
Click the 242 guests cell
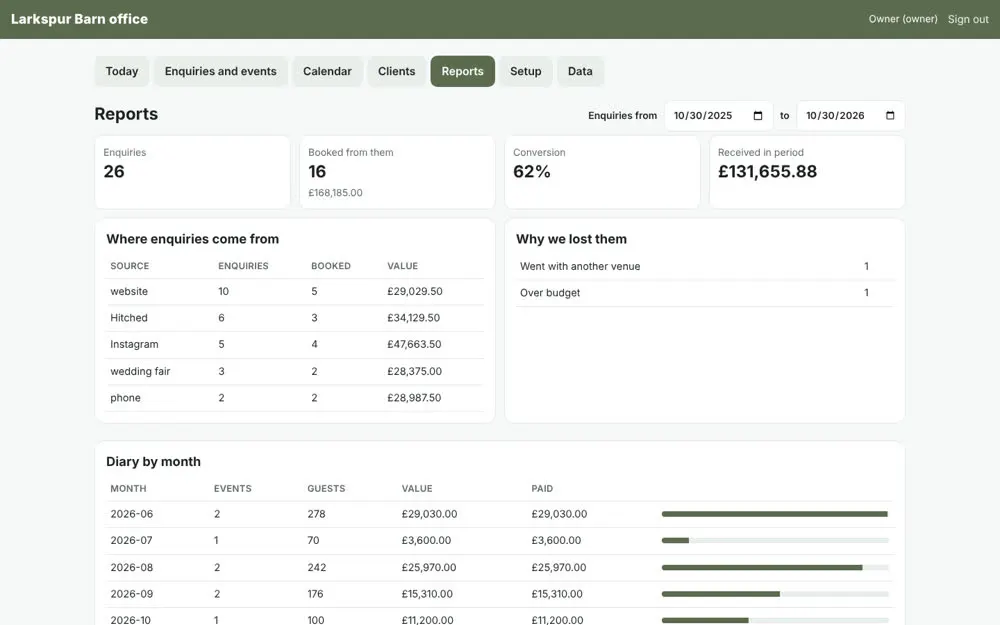point(316,567)
